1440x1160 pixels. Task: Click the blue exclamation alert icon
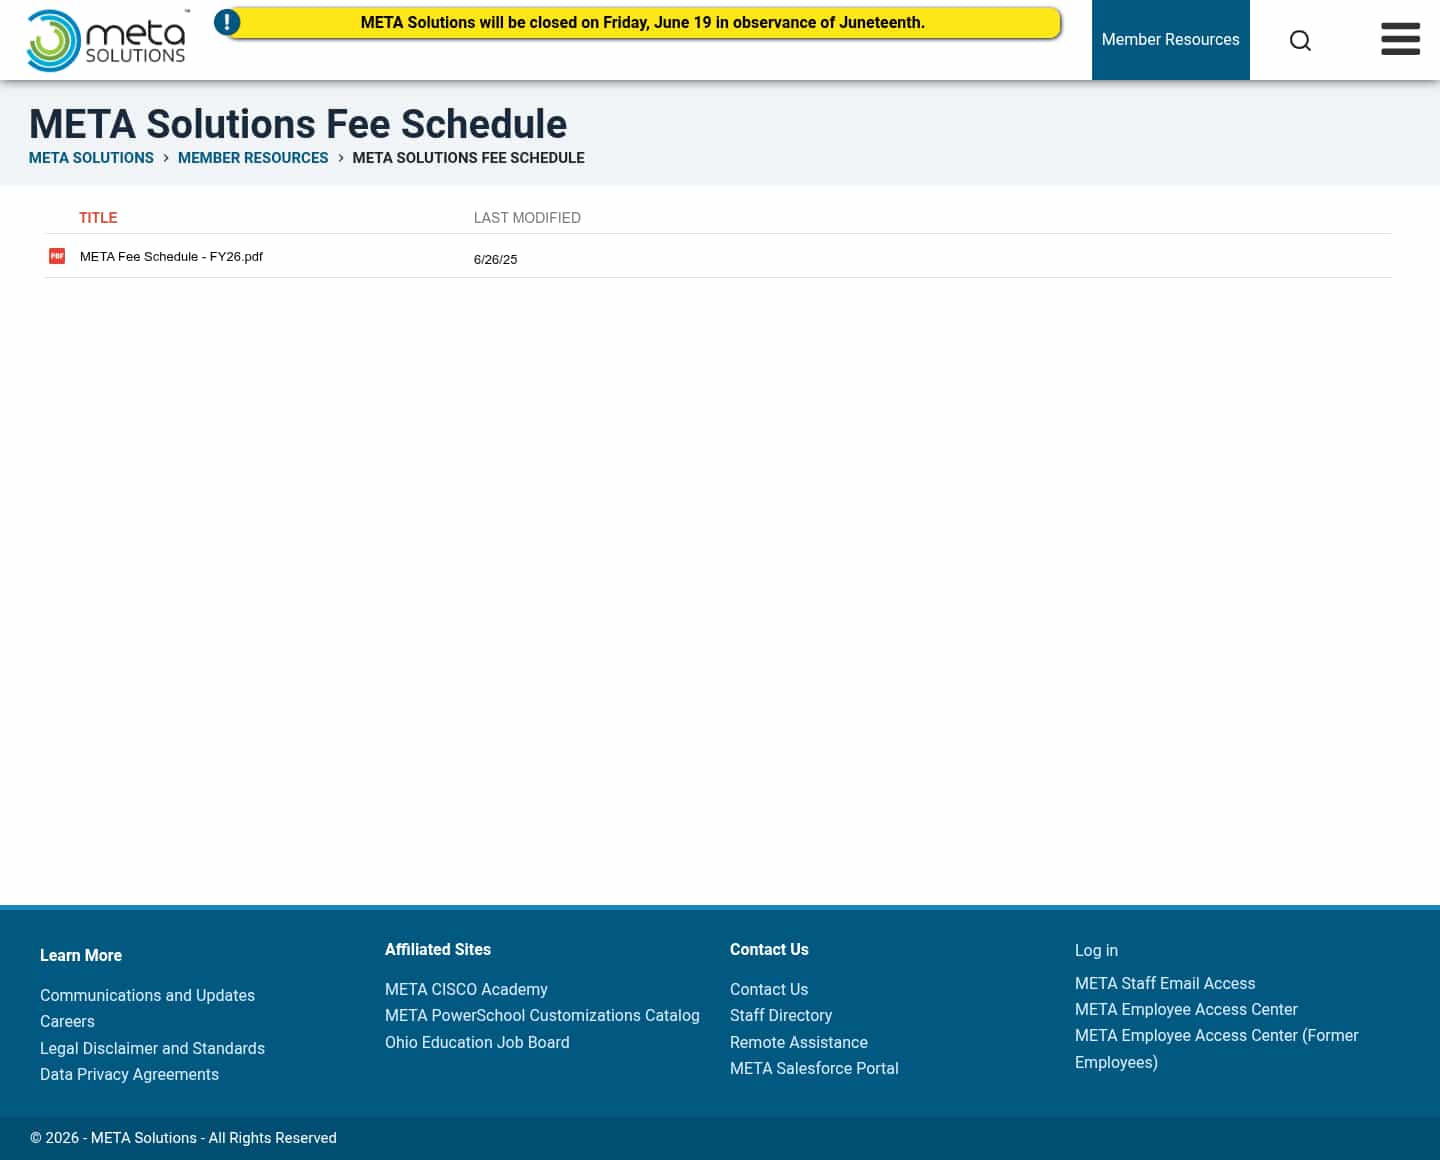(x=227, y=22)
